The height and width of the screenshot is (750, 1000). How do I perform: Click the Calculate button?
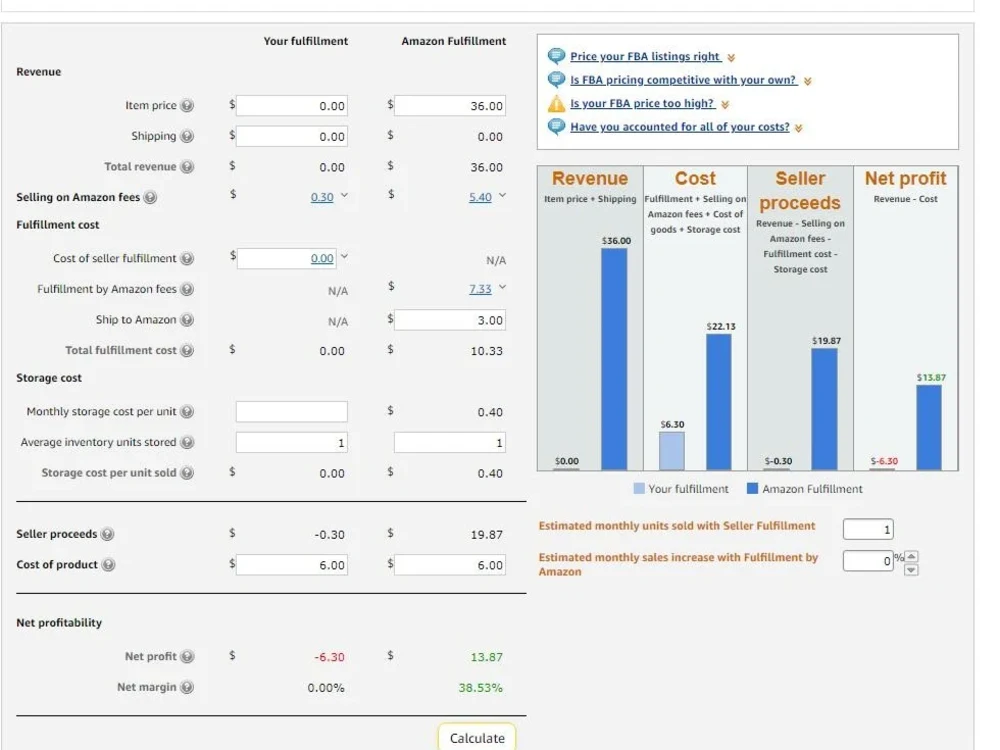476,738
